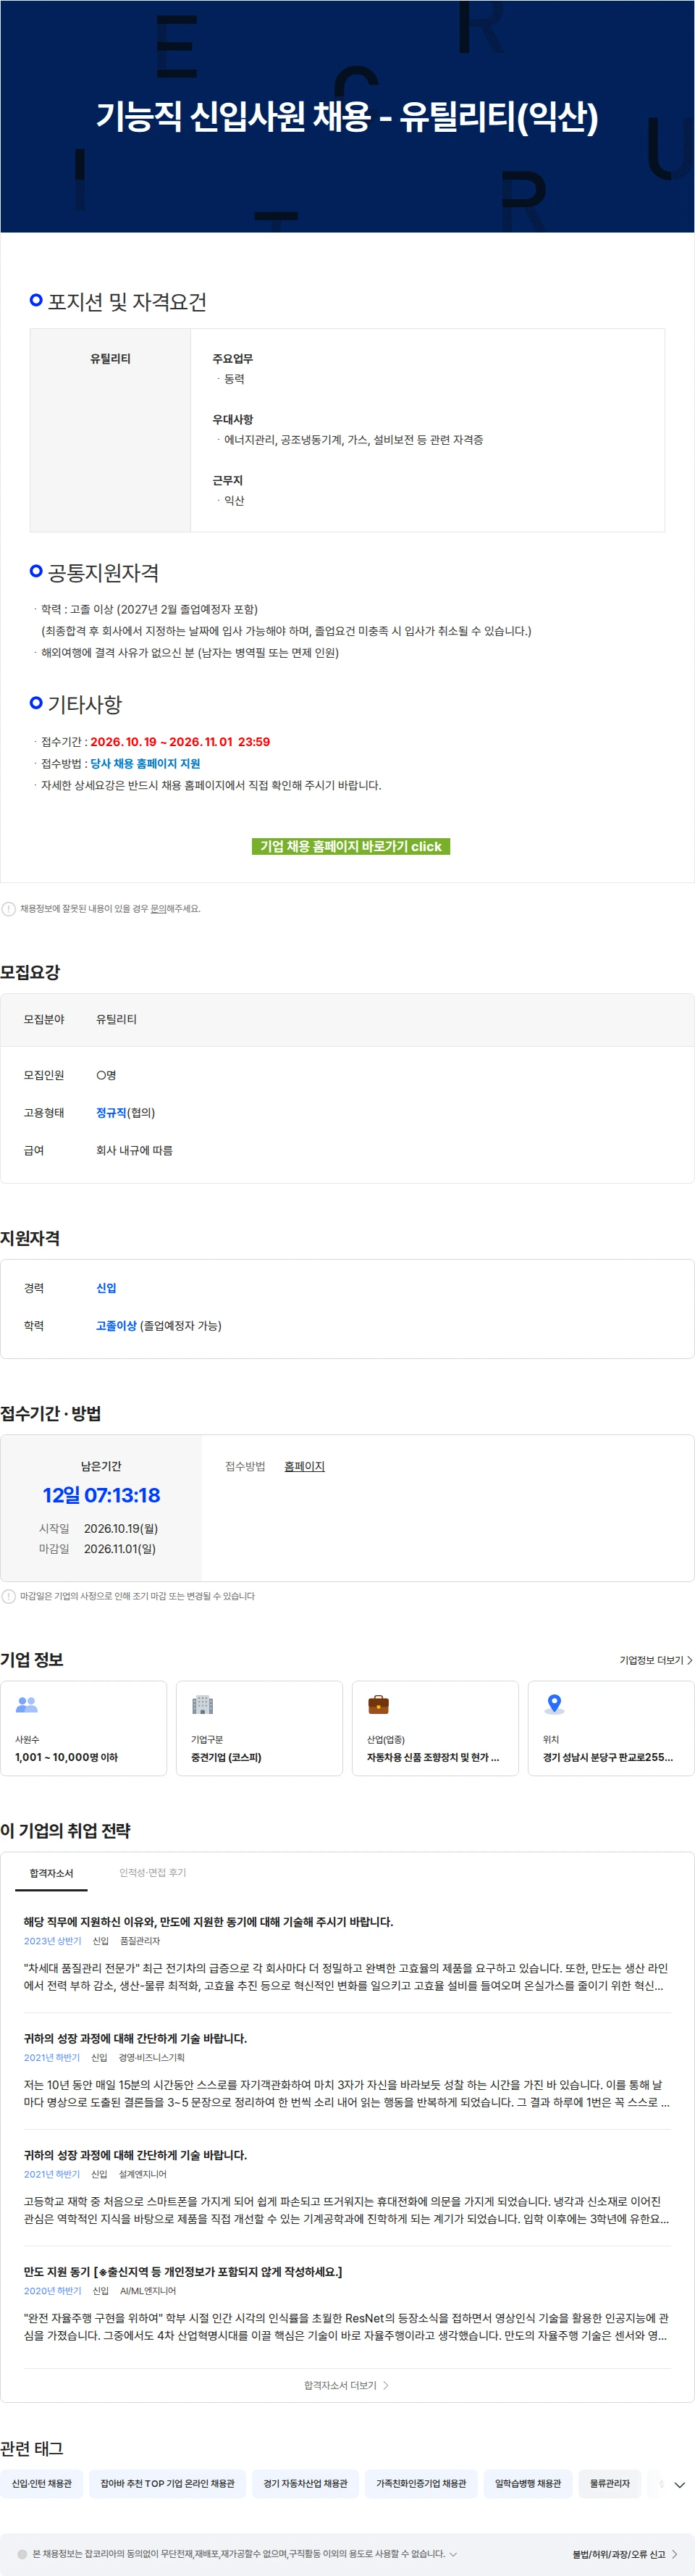Click the 사원수 people icon
Screen dimensions: 695x2576
tap(27, 1705)
